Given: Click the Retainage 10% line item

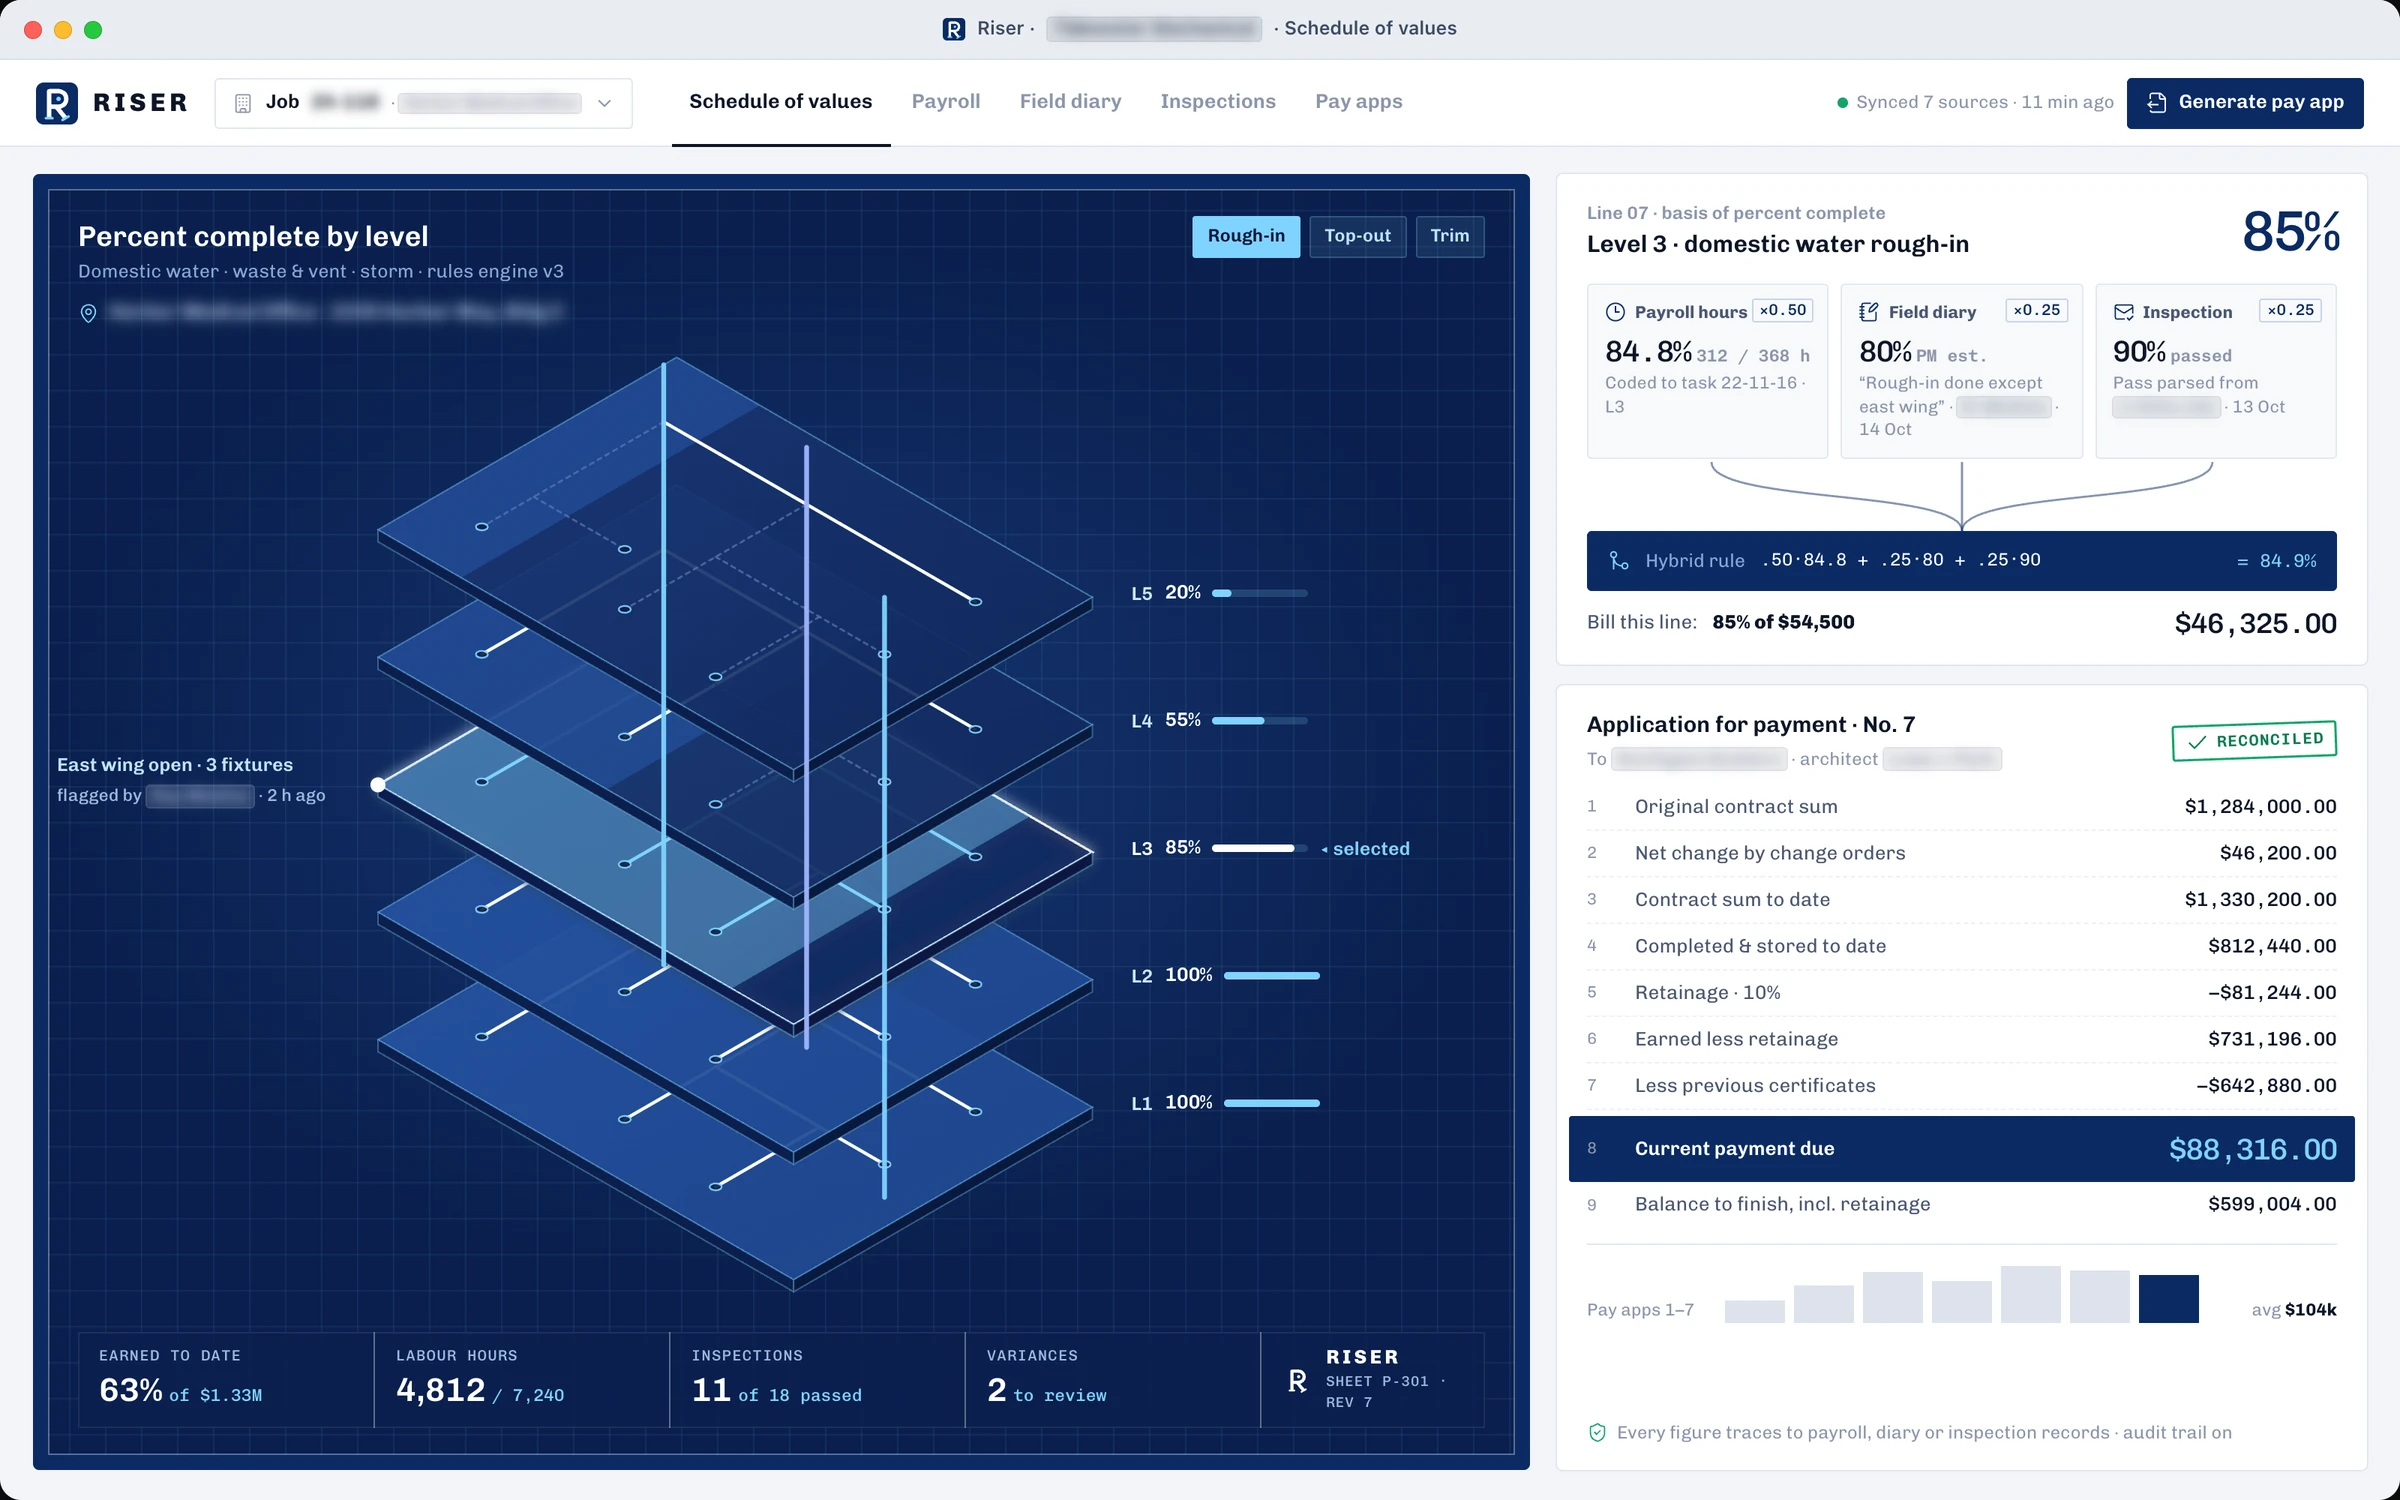Looking at the screenshot, I should (x=1961, y=993).
